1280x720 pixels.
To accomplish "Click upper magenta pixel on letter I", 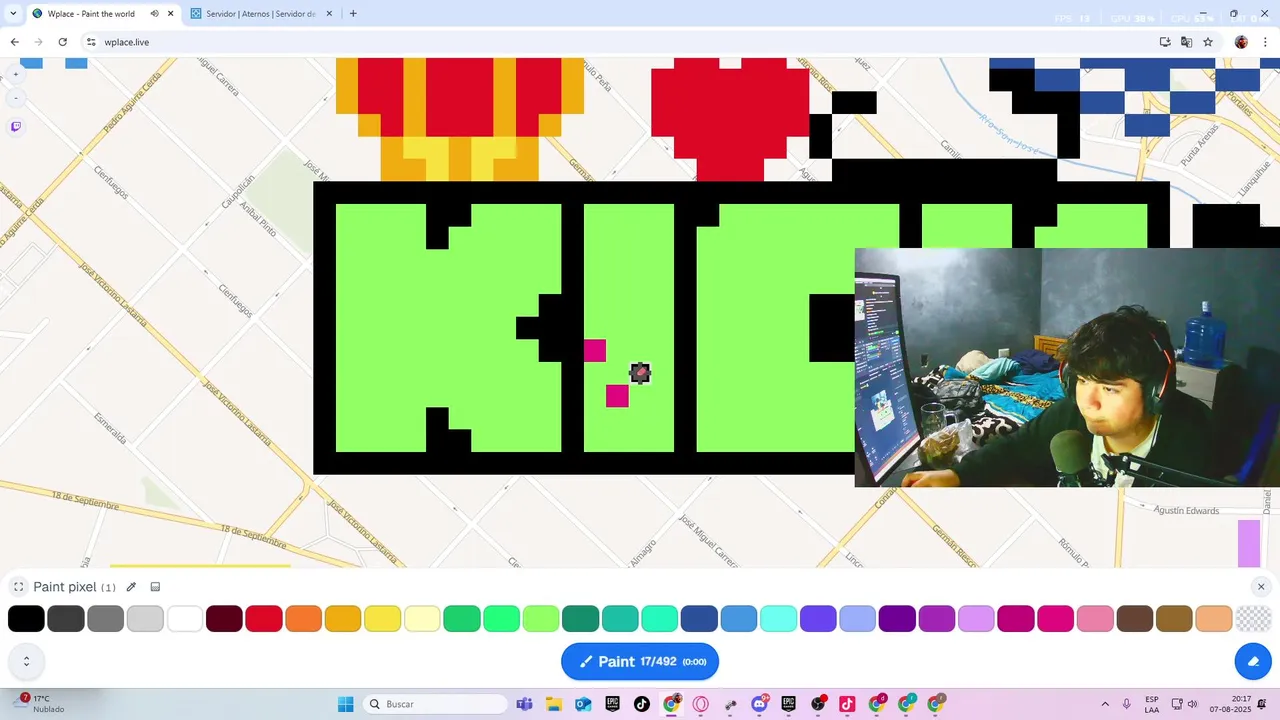I will point(595,350).
